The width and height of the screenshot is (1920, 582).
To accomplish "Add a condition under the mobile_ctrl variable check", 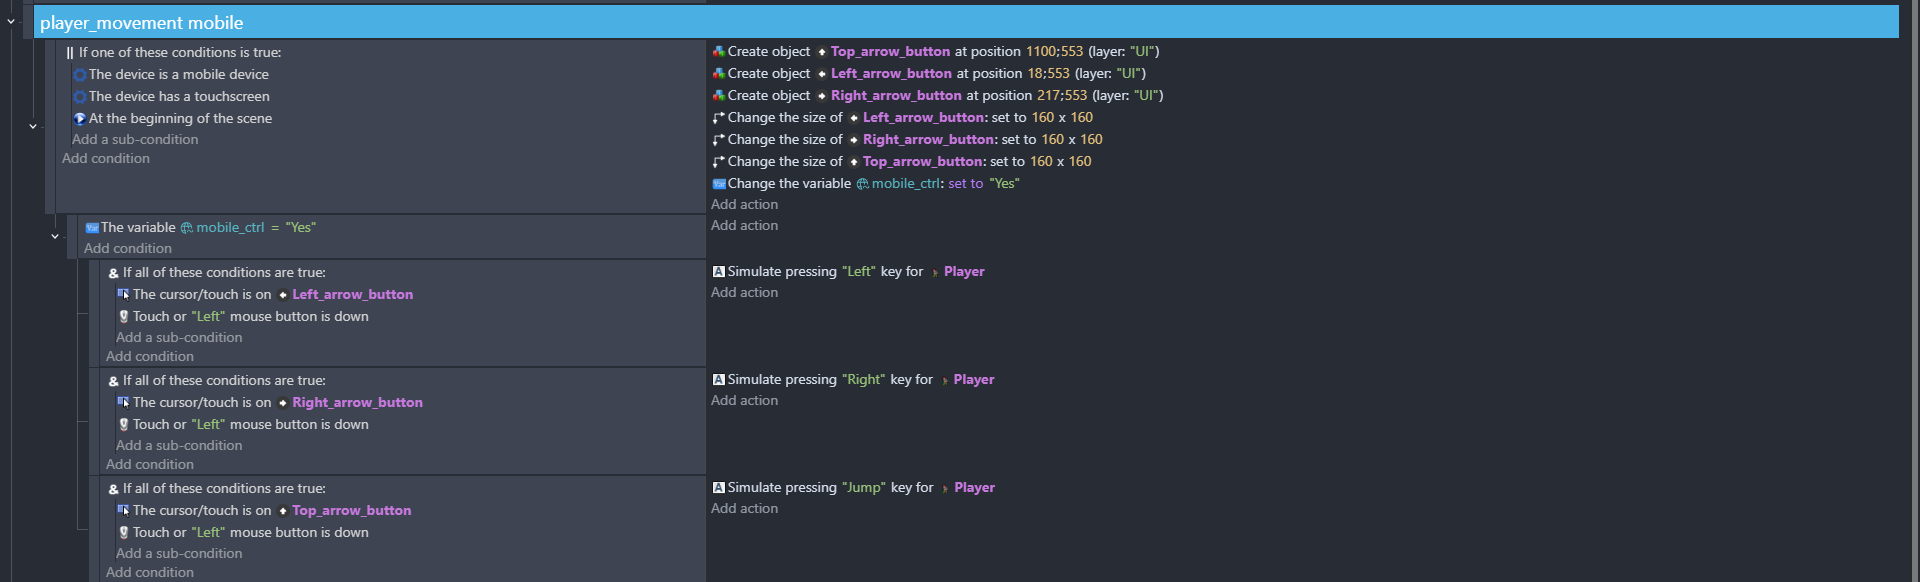I will pos(127,249).
